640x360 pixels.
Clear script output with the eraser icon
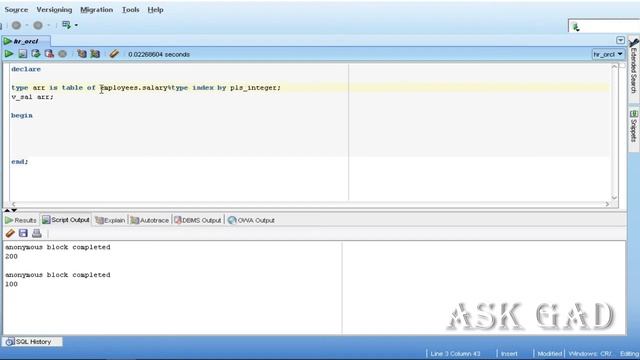click(x=10, y=233)
